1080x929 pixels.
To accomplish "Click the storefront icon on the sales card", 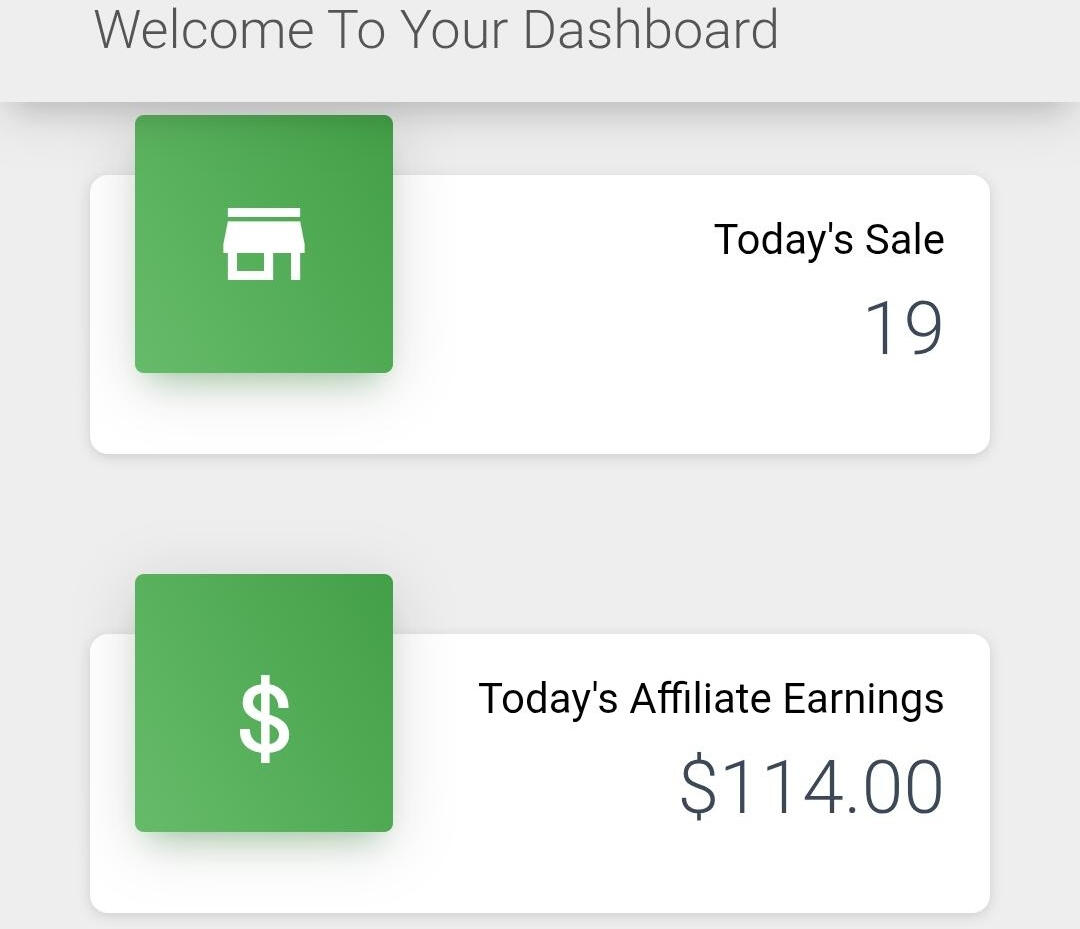I will [263, 244].
